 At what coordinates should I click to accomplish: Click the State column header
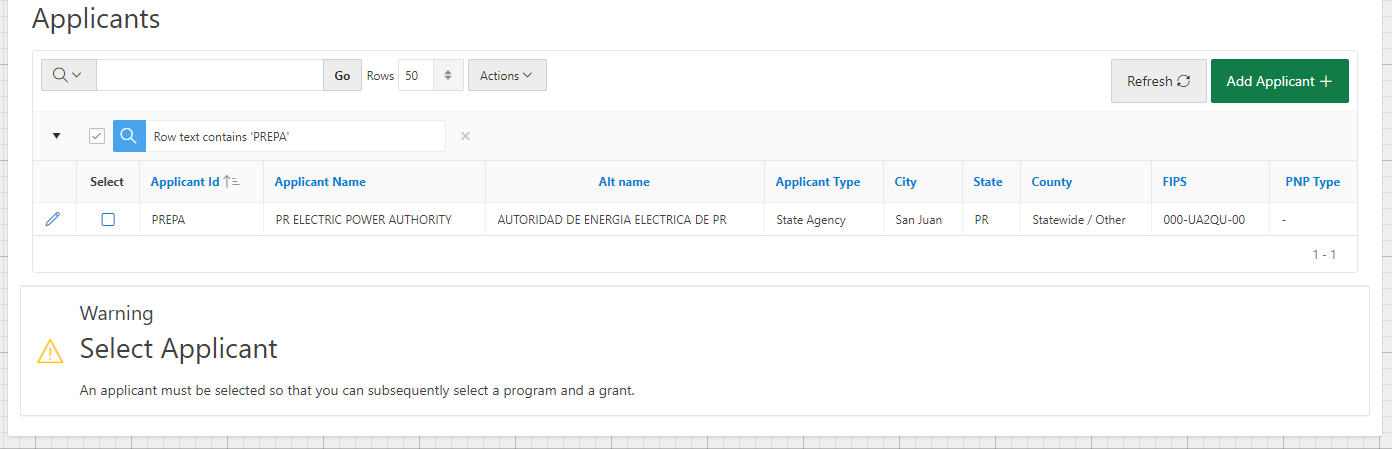pyautogui.click(x=988, y=182)
